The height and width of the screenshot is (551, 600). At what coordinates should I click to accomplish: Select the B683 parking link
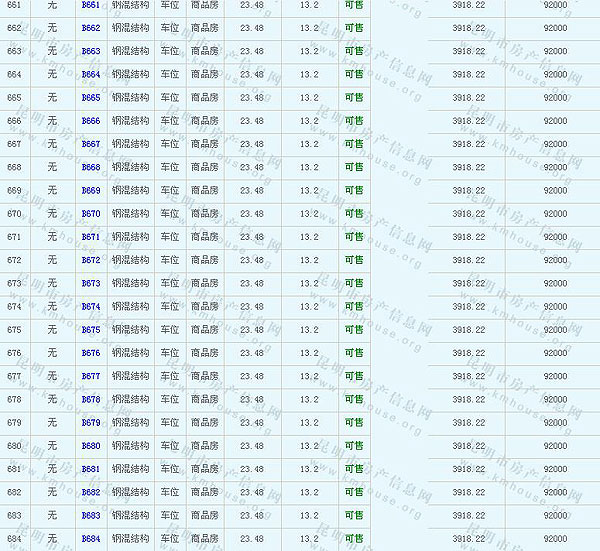click(x=90, y=516)
